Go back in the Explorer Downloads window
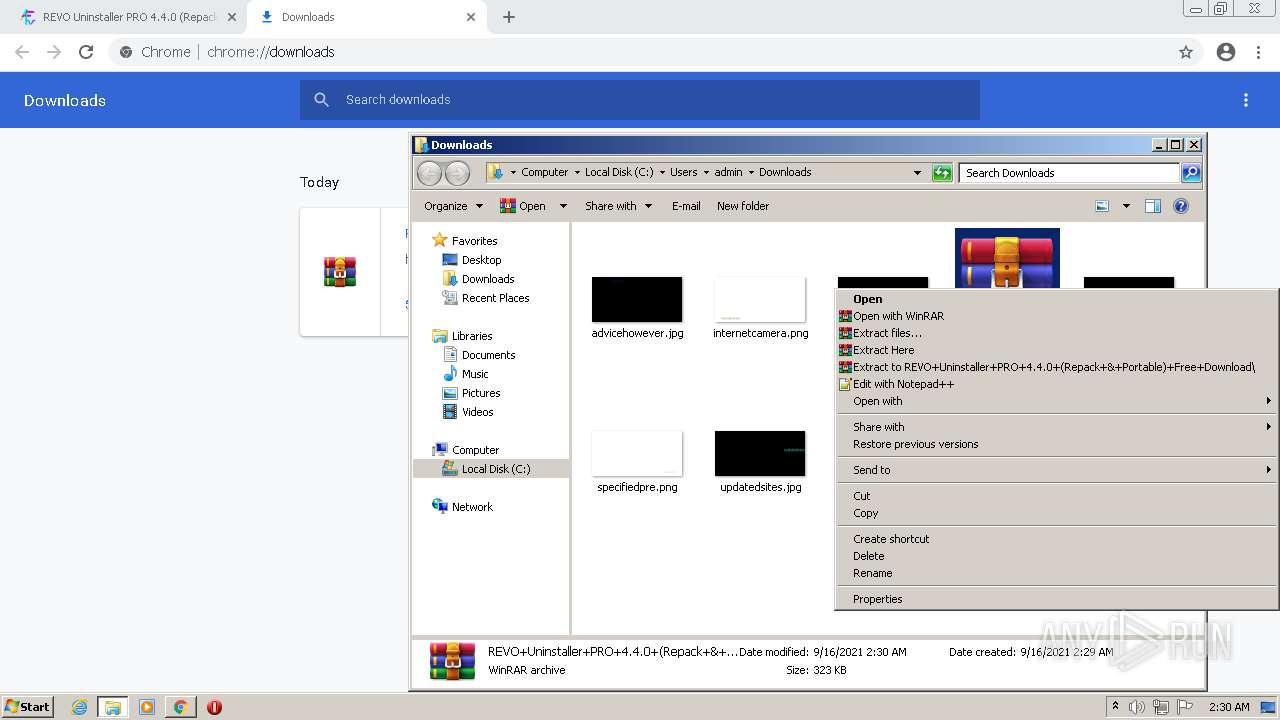The height and width of the screenshot is (720, 1280). click(429, 173)
